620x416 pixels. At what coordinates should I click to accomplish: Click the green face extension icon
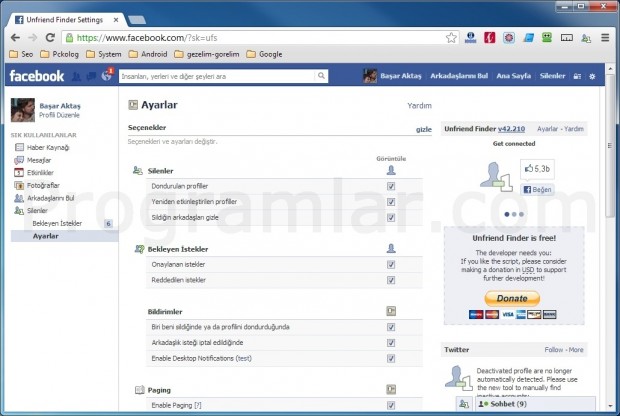pyautogui.click(x=547, y=38)
